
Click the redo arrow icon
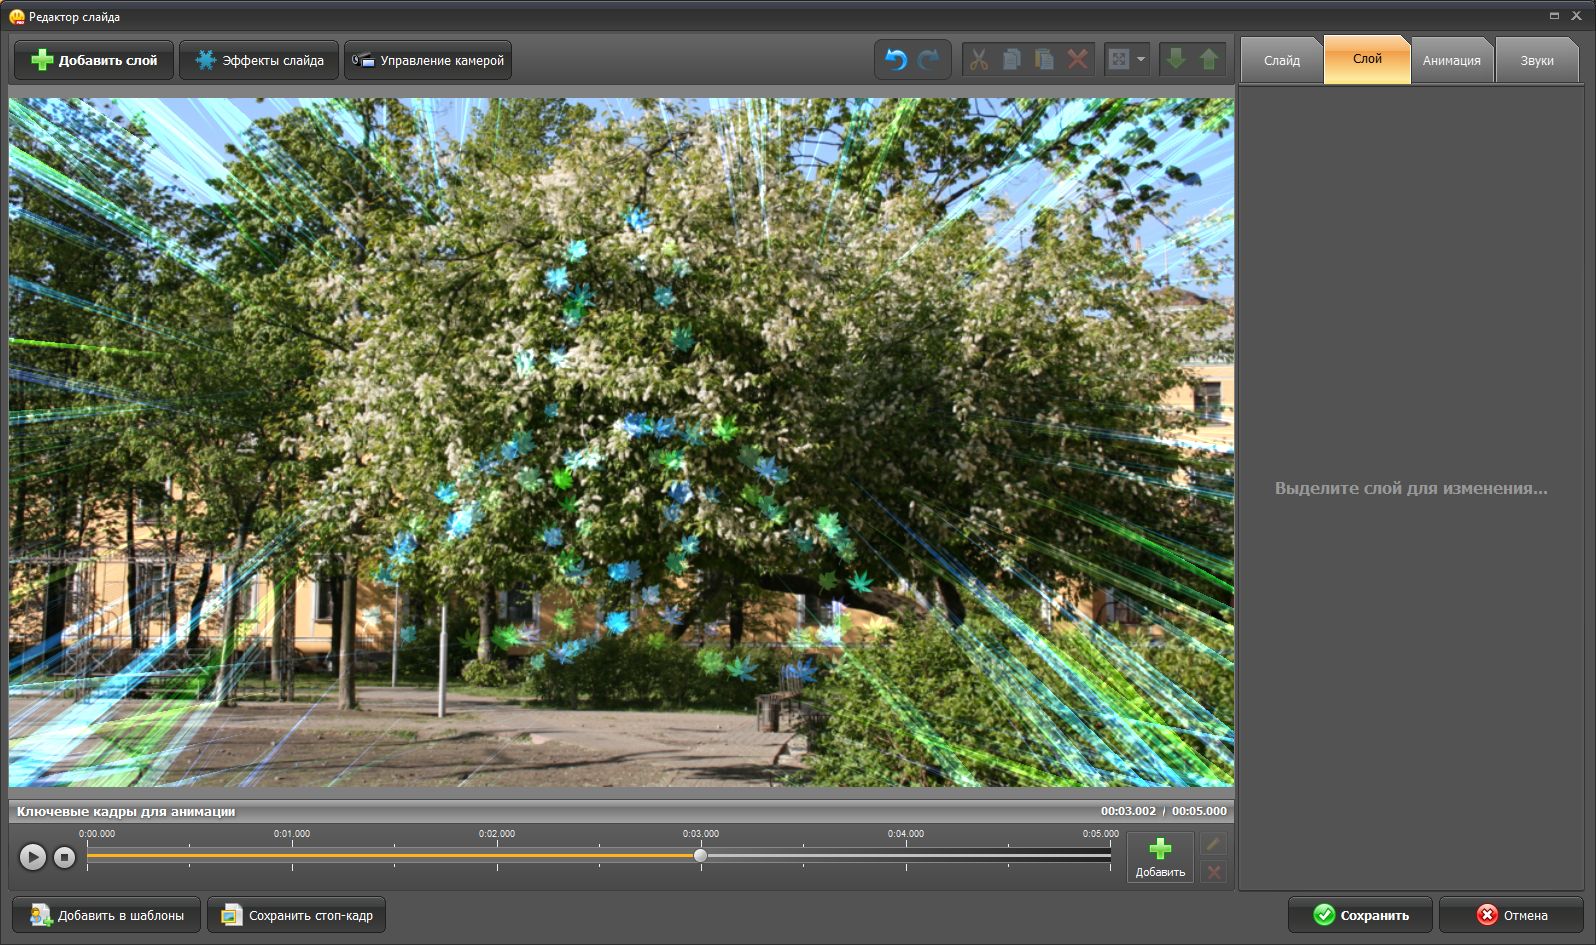[x=929, y=60]
